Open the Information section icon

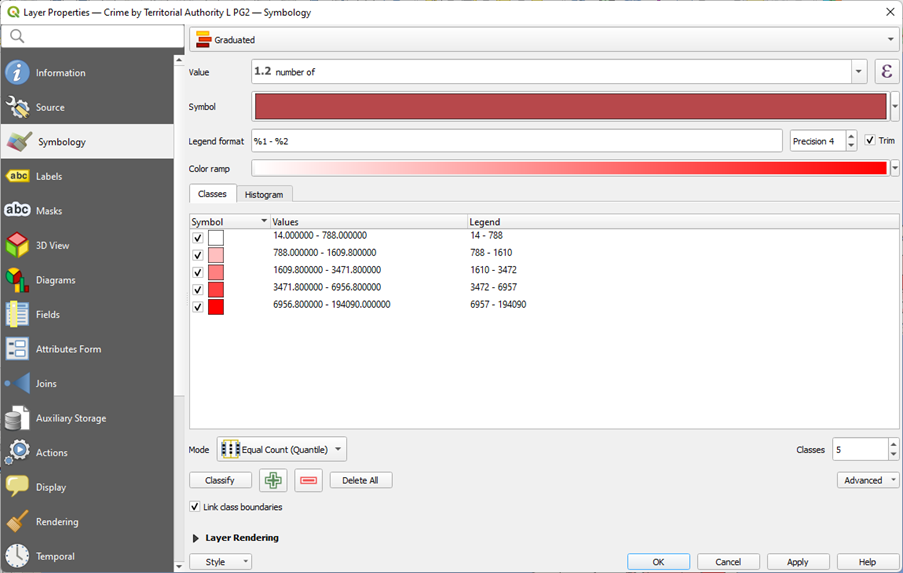tap(17, 73)
